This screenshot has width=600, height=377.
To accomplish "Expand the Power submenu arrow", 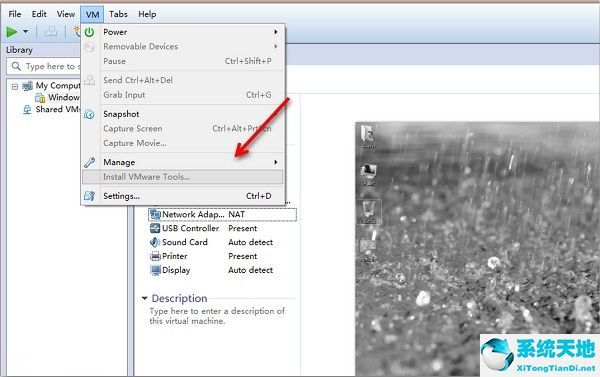I will pyautogui.click(x=276, y=32).
